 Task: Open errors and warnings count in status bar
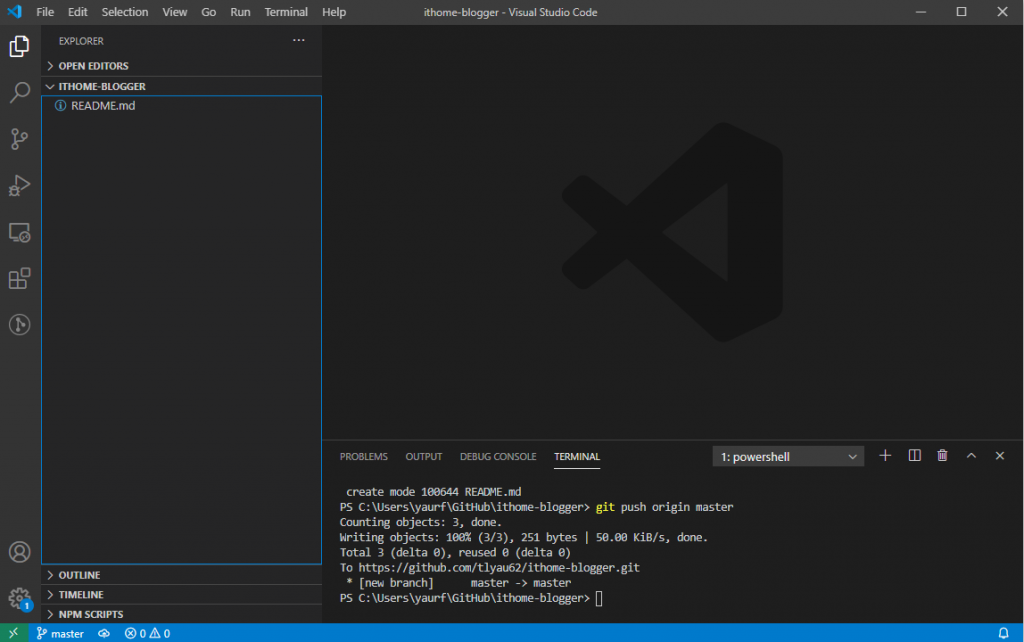point(148,634)
